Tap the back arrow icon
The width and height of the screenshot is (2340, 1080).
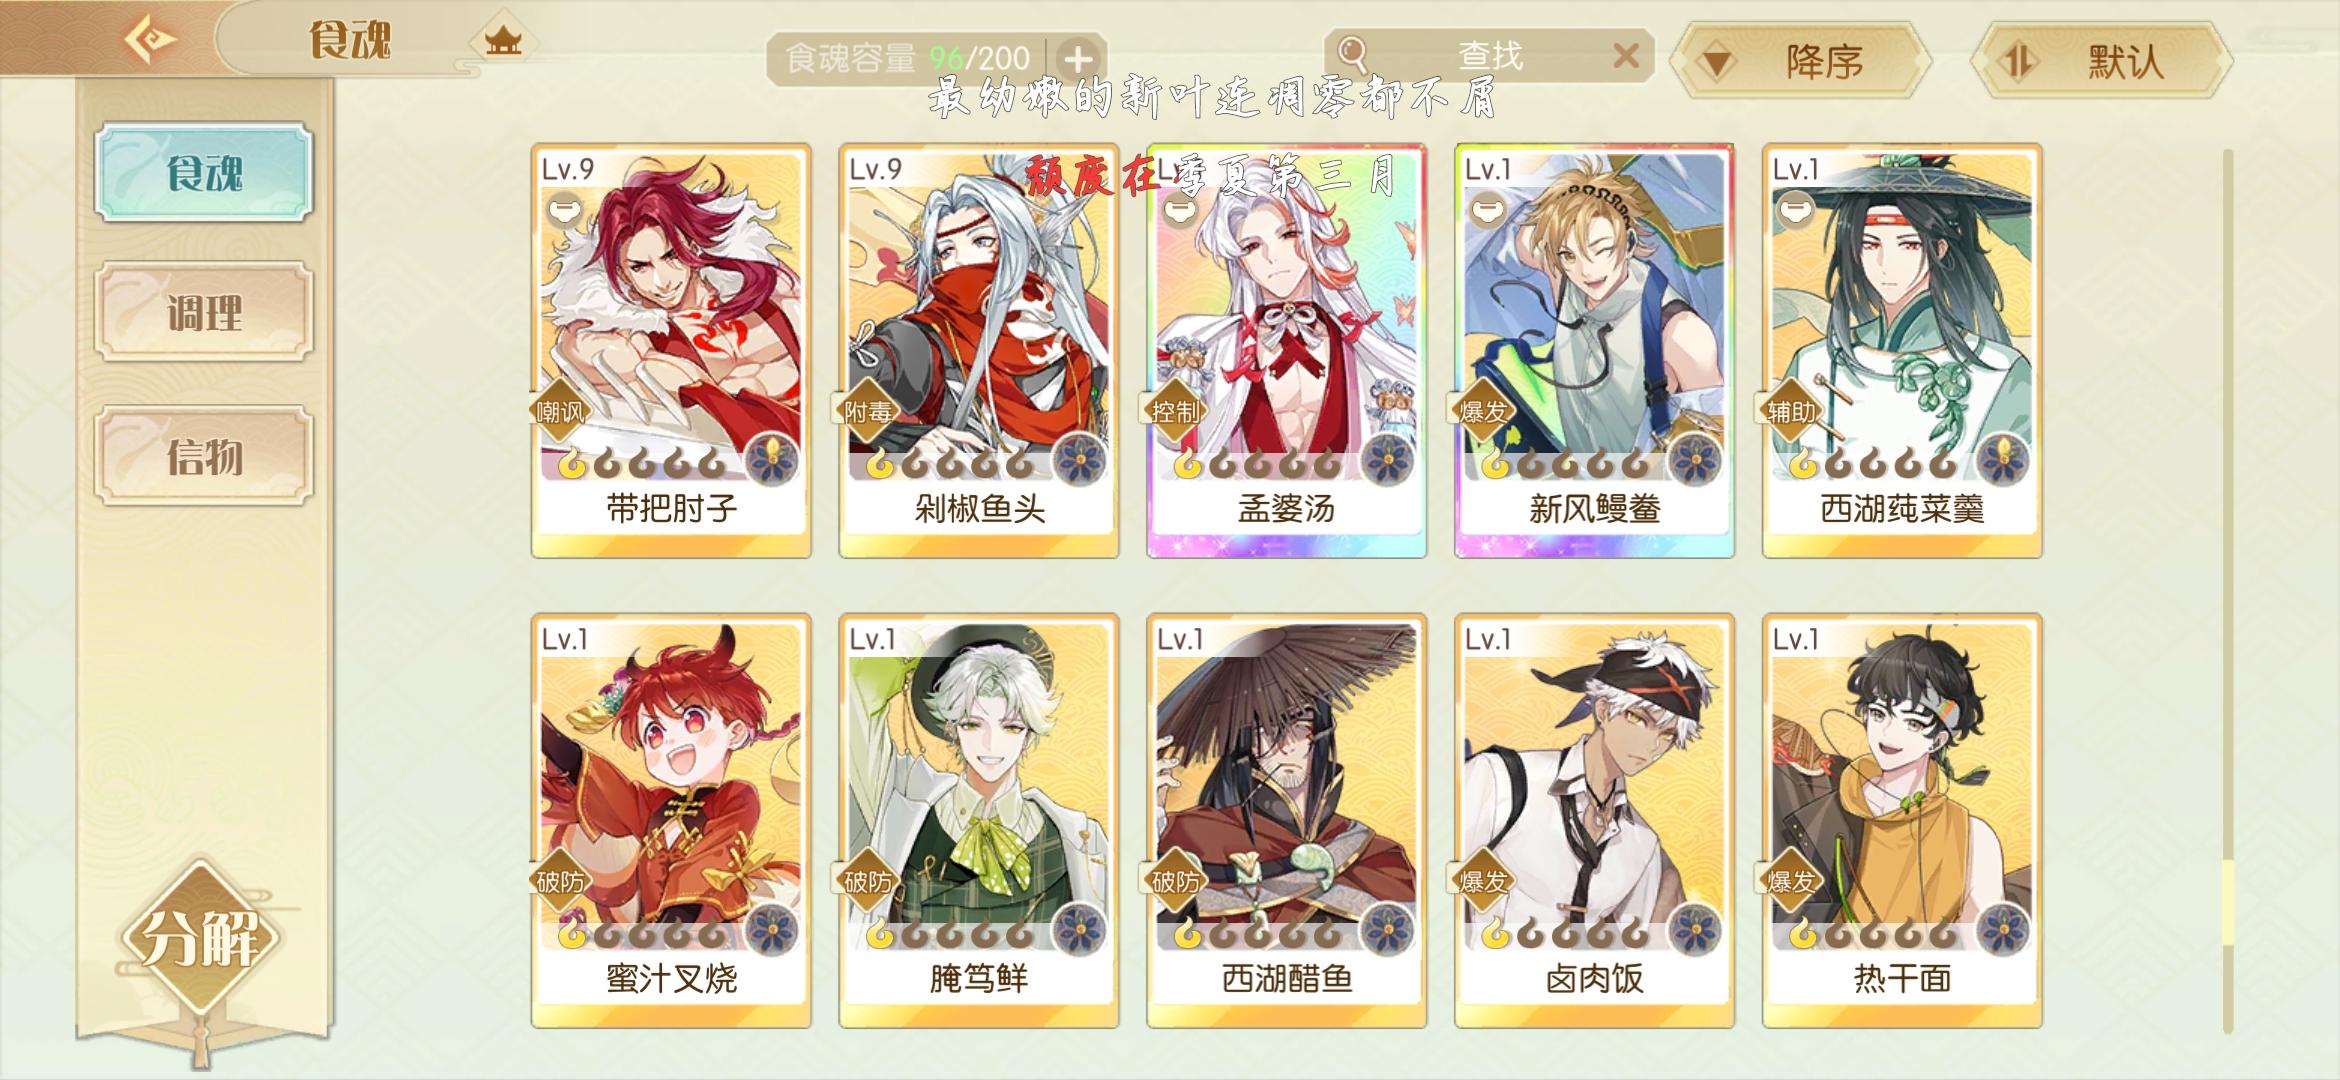150,40
